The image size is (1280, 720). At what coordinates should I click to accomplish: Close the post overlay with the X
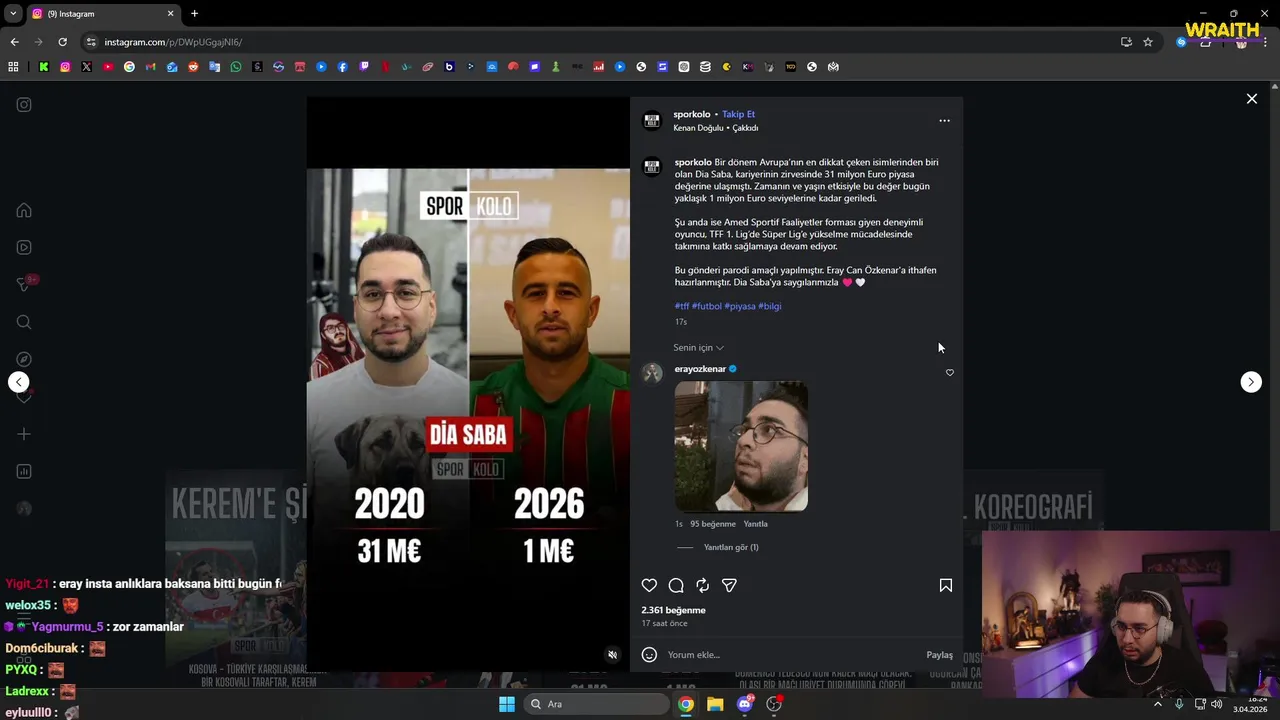pos(1251,99)
